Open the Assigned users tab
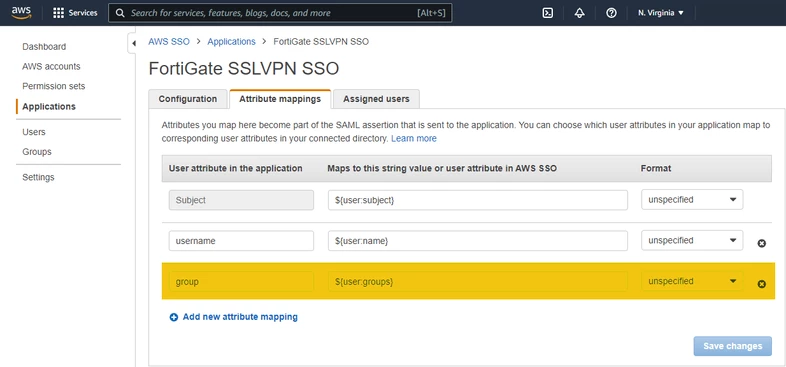 pos(376,99)
